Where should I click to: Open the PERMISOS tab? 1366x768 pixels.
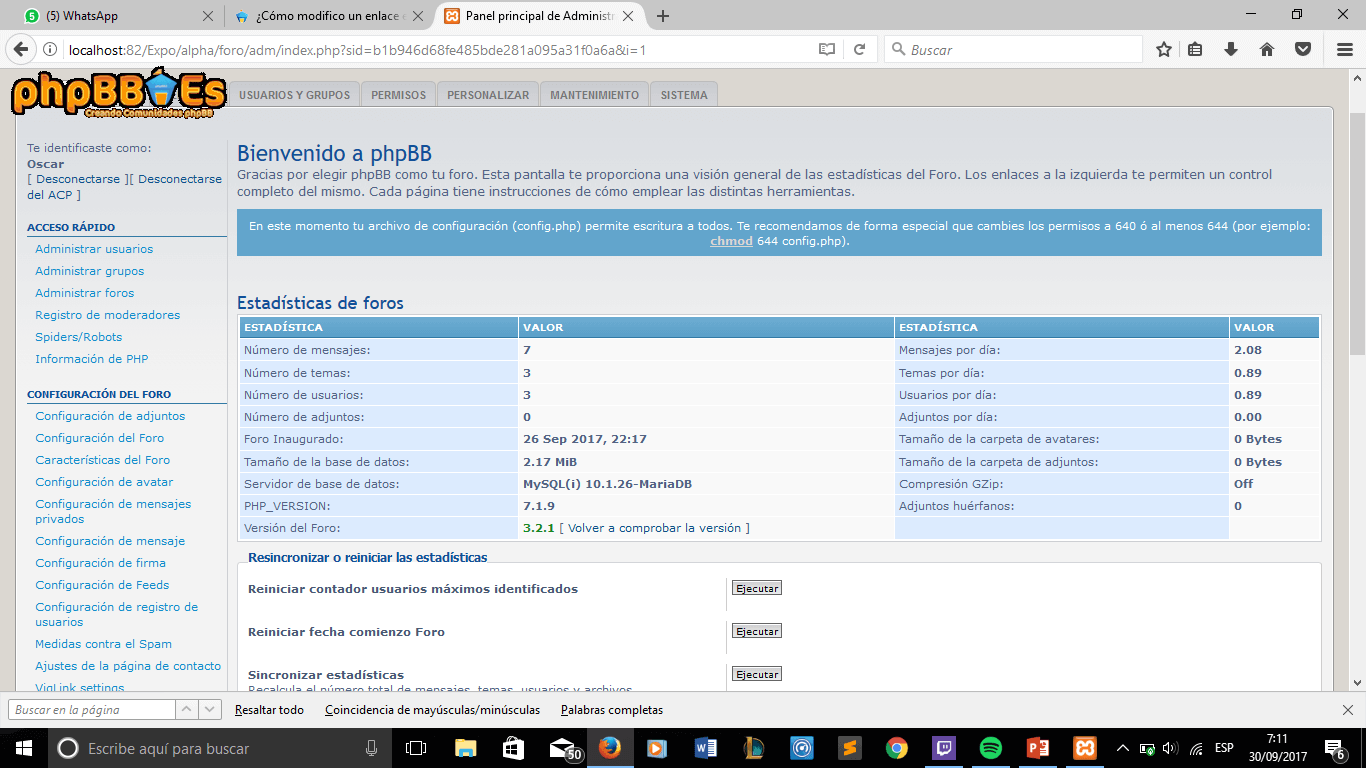(x=398, y=95)
